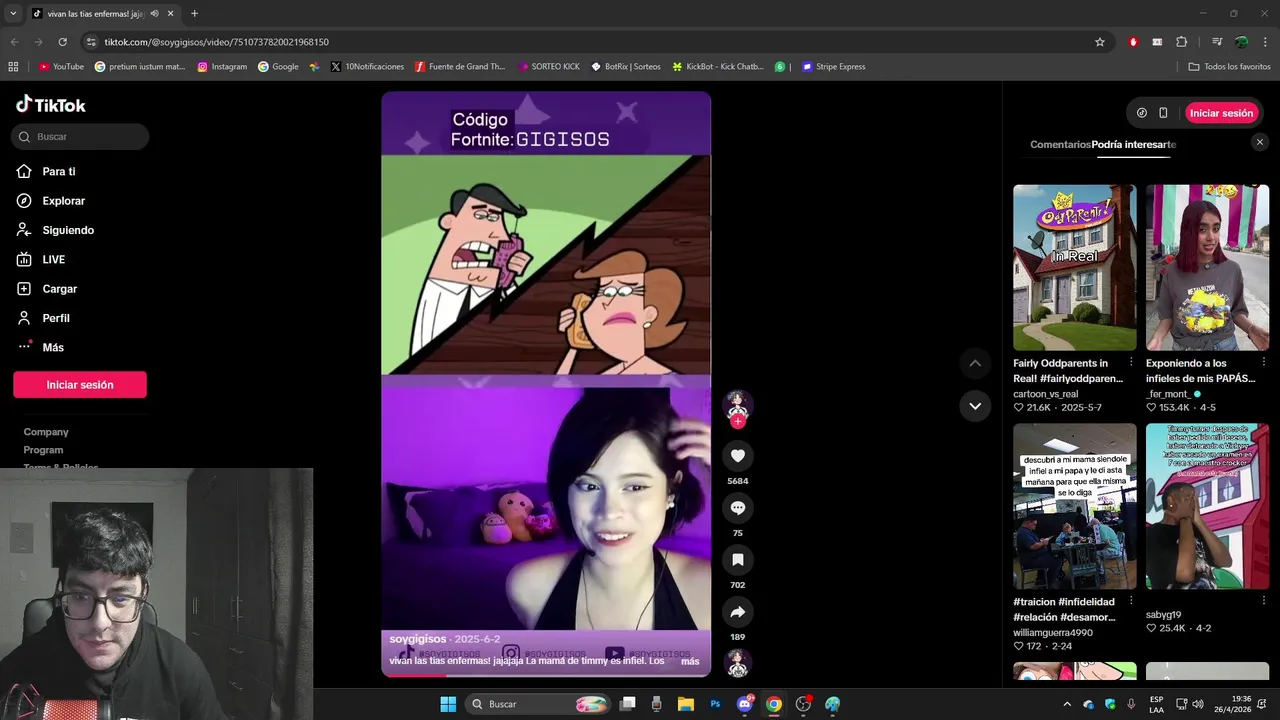Click the Iniciar sesión button at top right
The image size is (1280, 720).
[1221, 113]
